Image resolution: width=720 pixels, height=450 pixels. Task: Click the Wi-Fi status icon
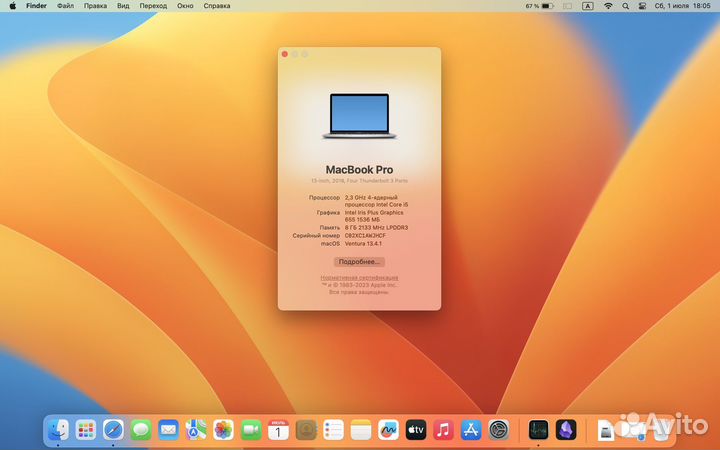(x=608, y=6)
